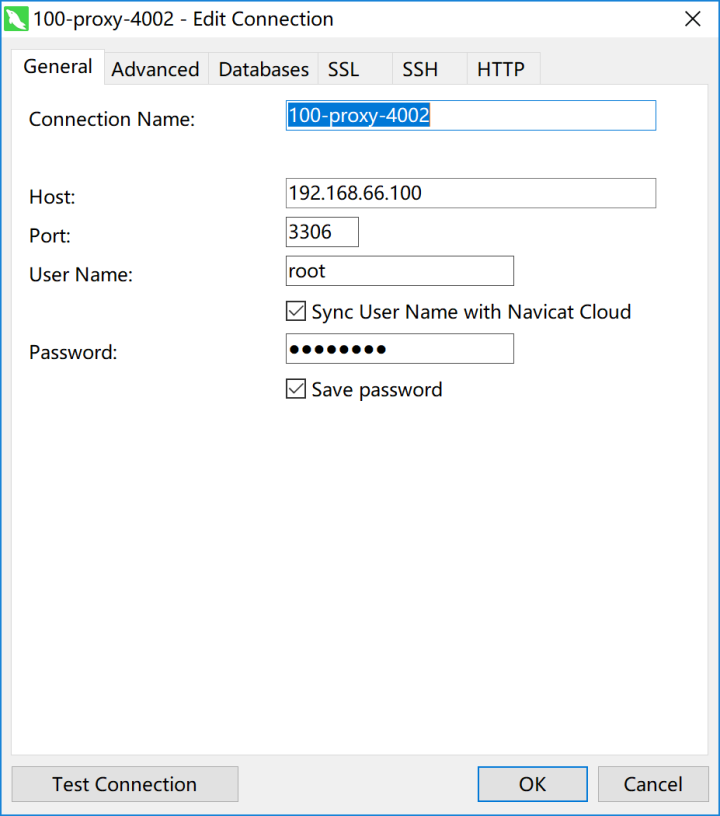Click the "Host:" label

click(52, 197)
